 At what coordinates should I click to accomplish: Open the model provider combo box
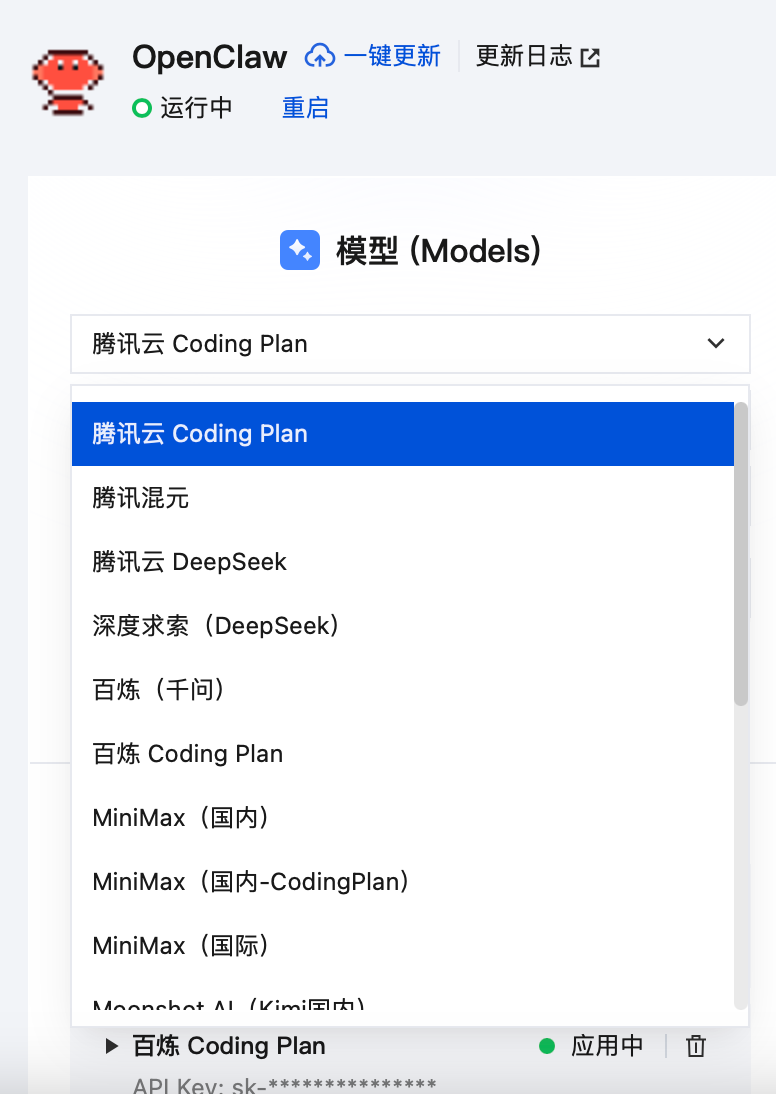tap(400, 344)
